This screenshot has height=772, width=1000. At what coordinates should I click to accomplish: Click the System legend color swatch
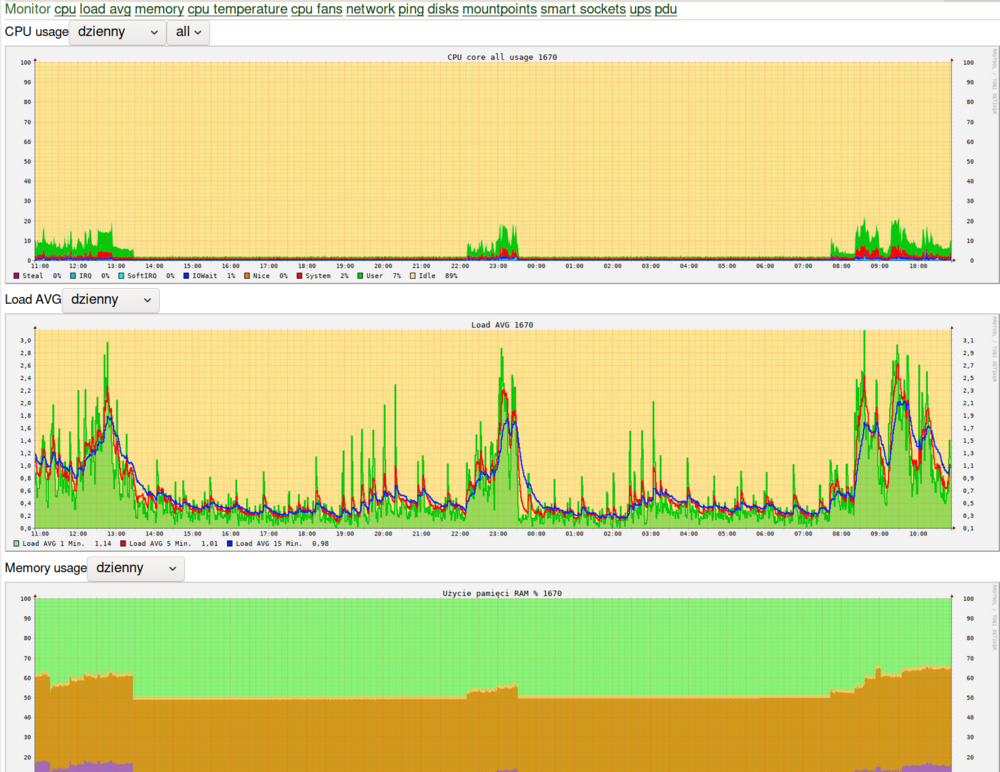click(x=299, y=276)
